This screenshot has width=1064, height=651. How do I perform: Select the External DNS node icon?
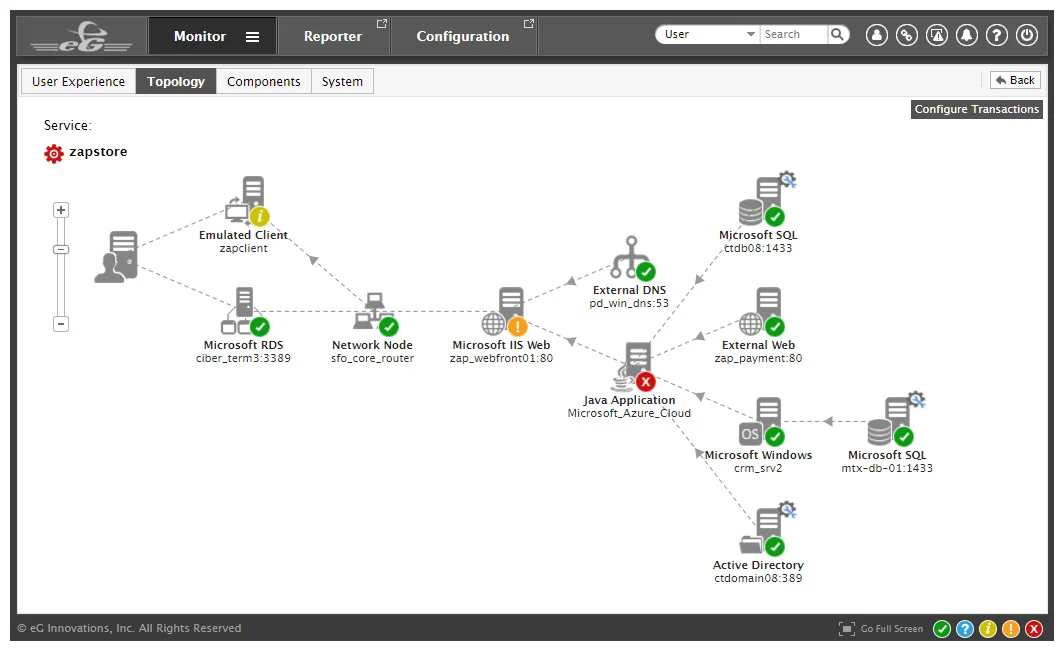(632, 258)
